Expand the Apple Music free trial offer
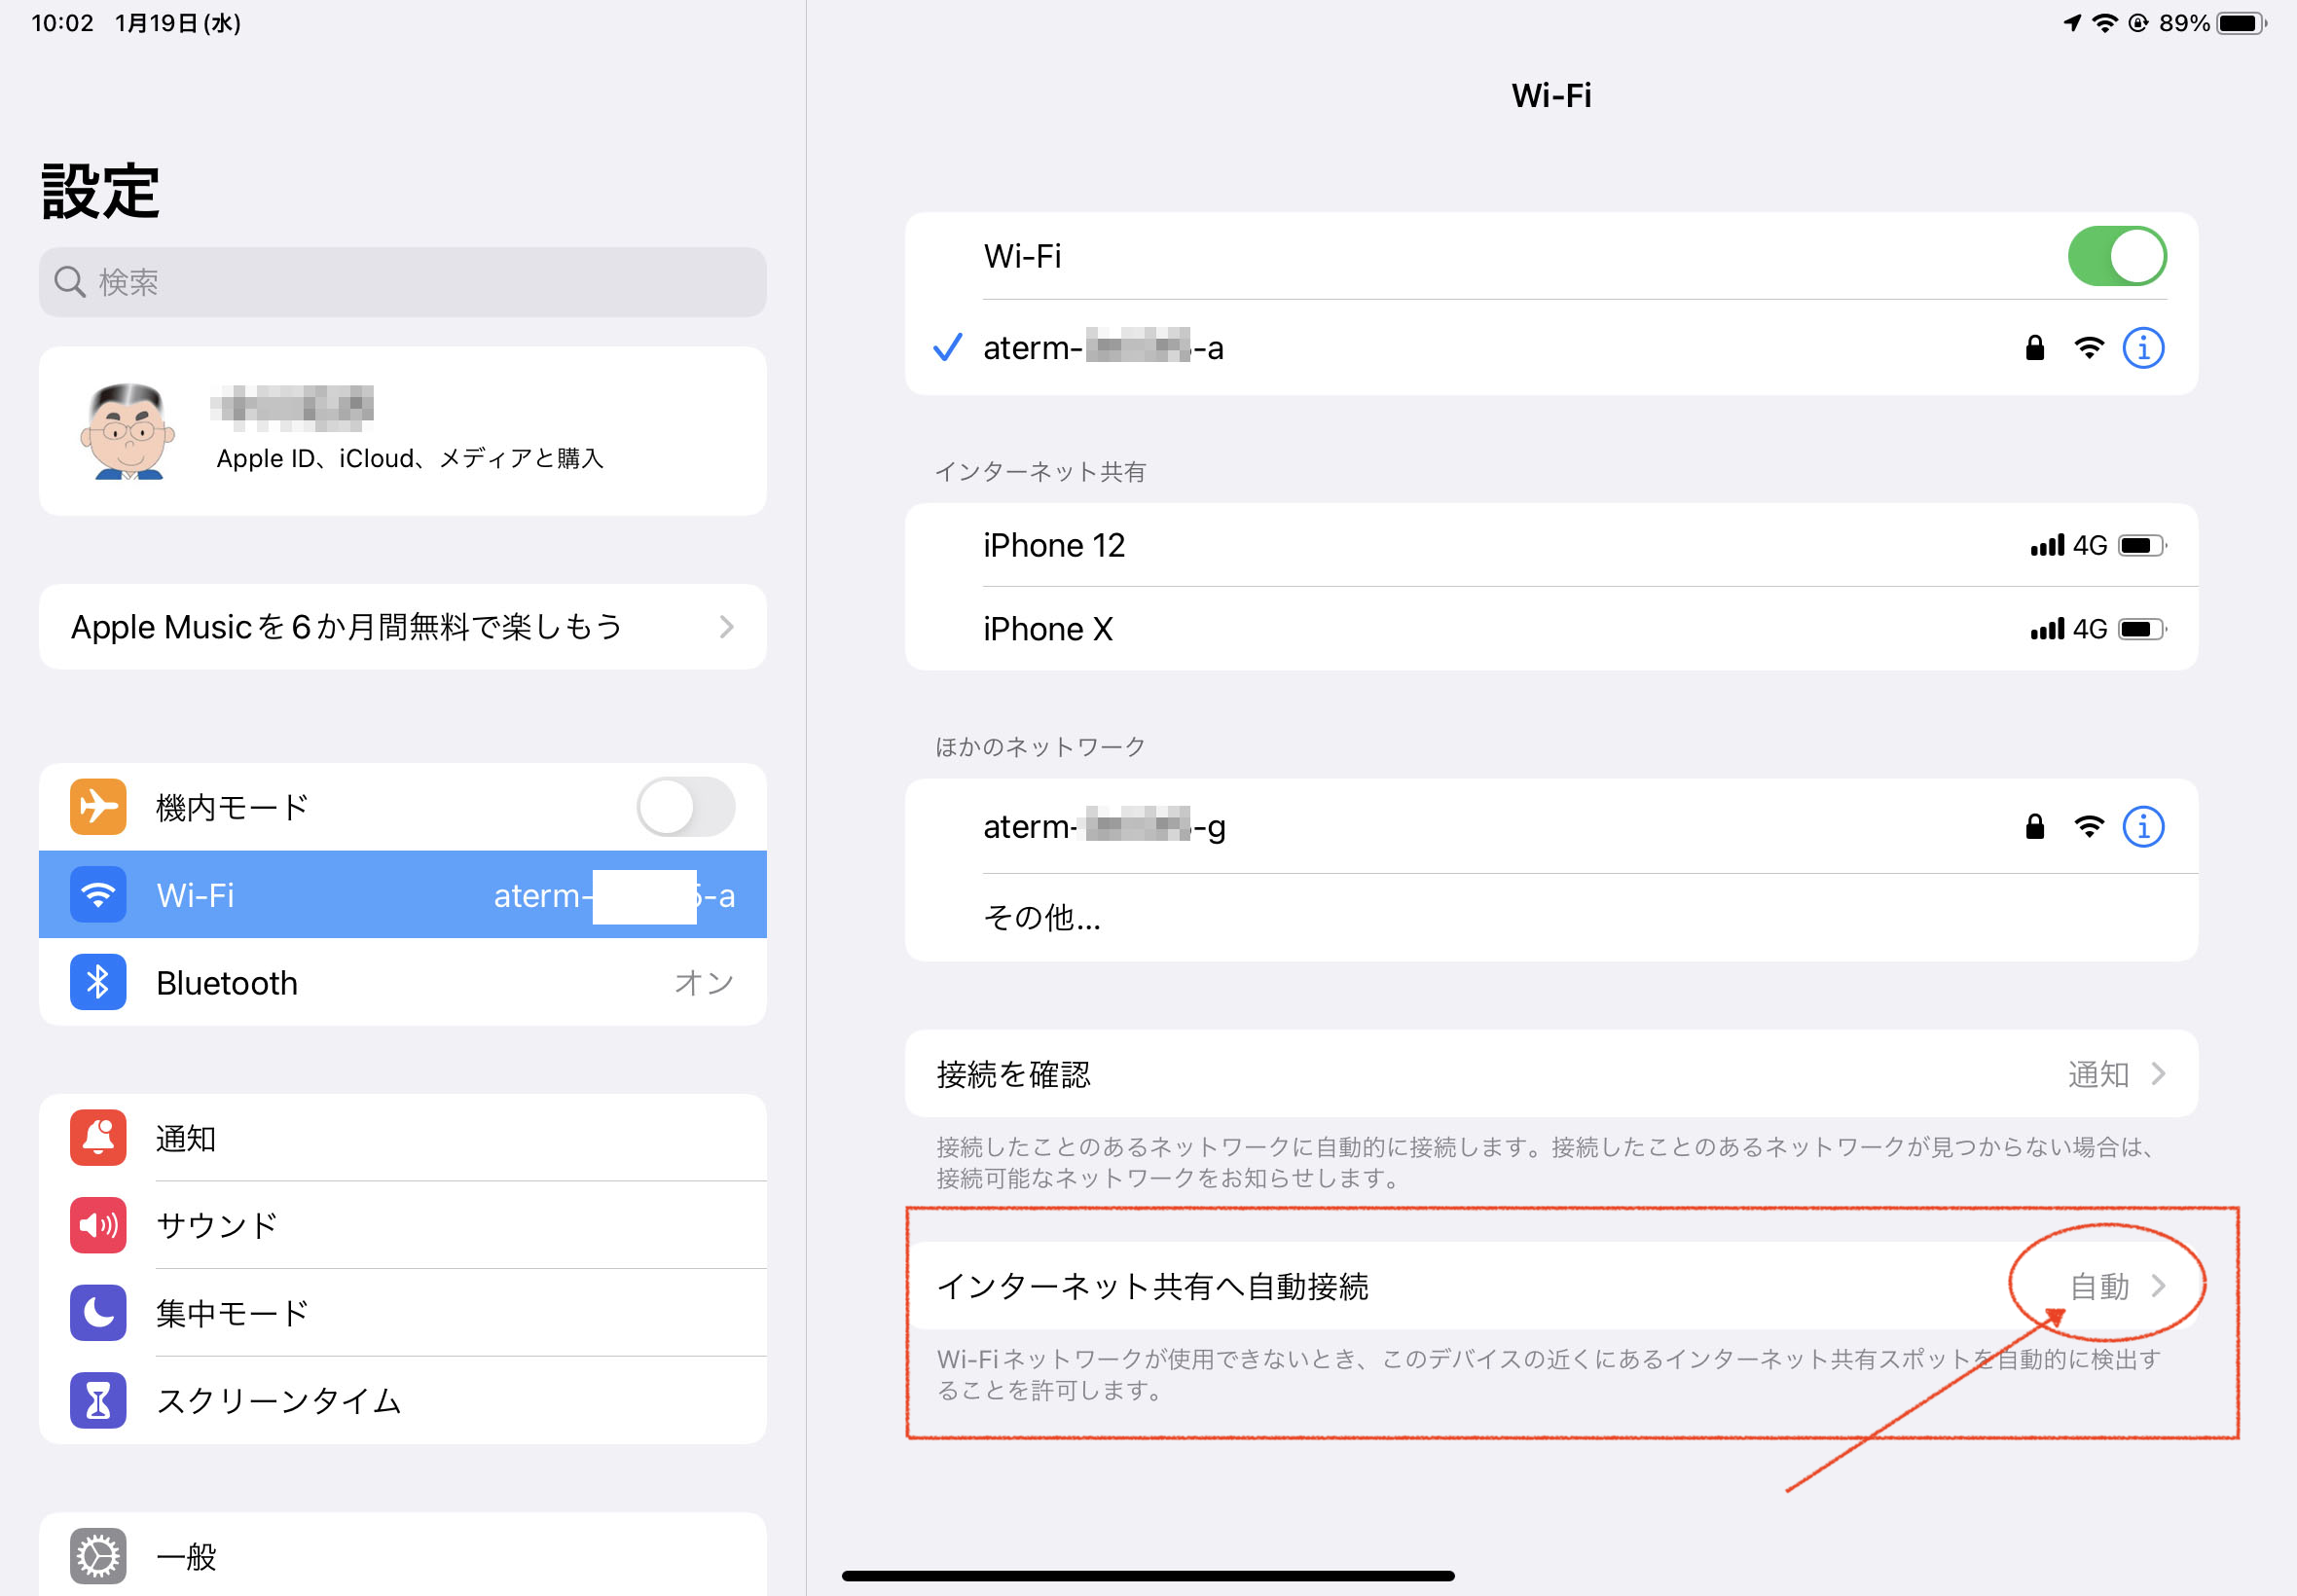 402,627
